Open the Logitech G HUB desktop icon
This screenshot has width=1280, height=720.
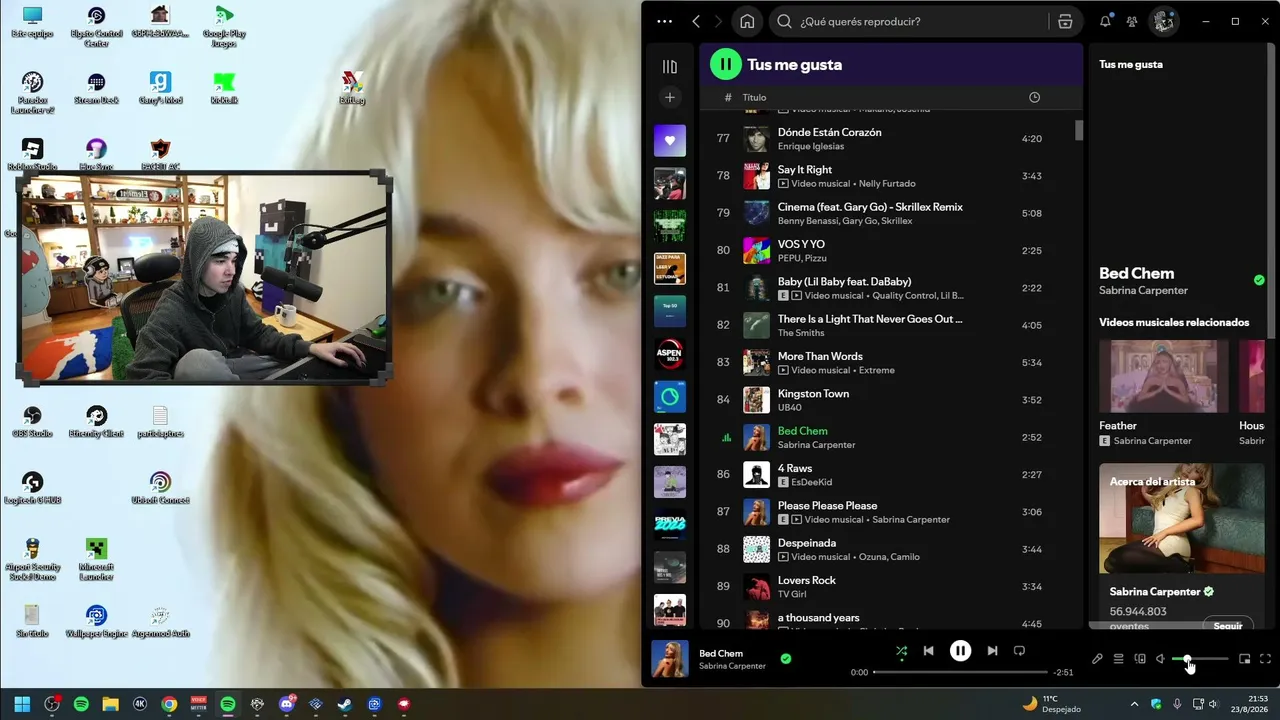(32, 488)
